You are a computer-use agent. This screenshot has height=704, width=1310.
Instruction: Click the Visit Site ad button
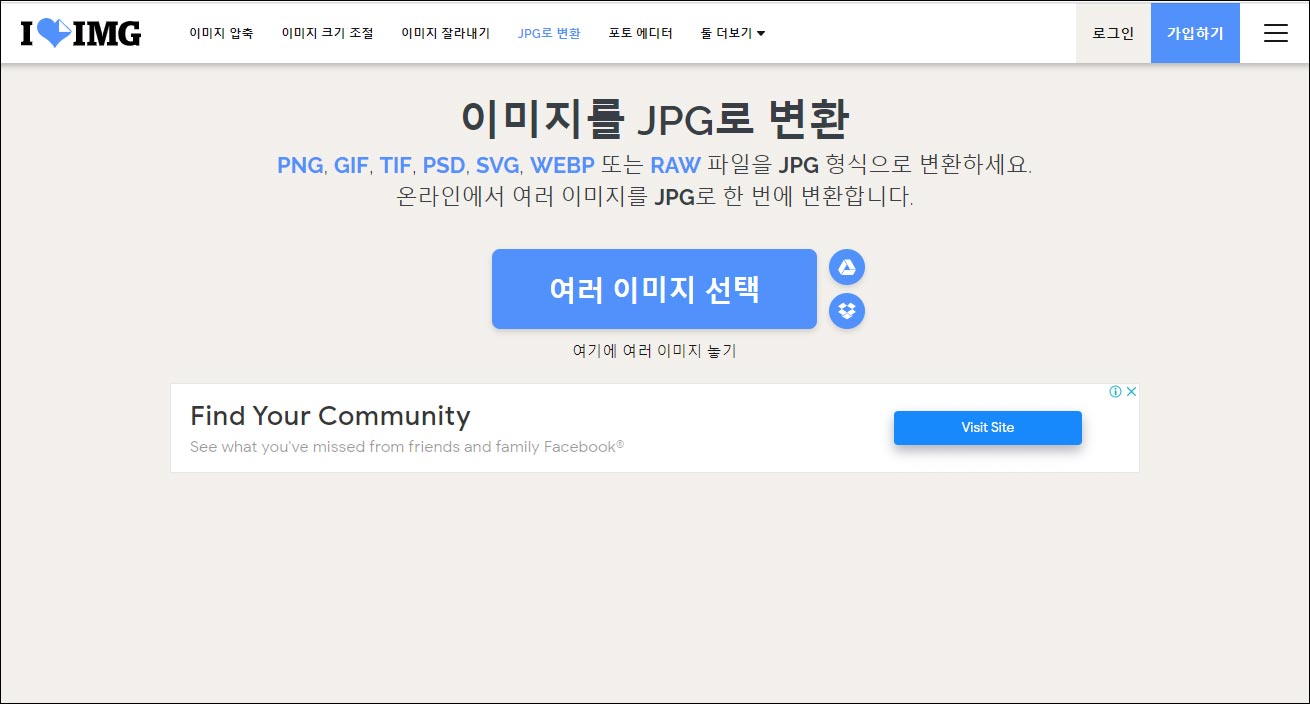[987, 427]
